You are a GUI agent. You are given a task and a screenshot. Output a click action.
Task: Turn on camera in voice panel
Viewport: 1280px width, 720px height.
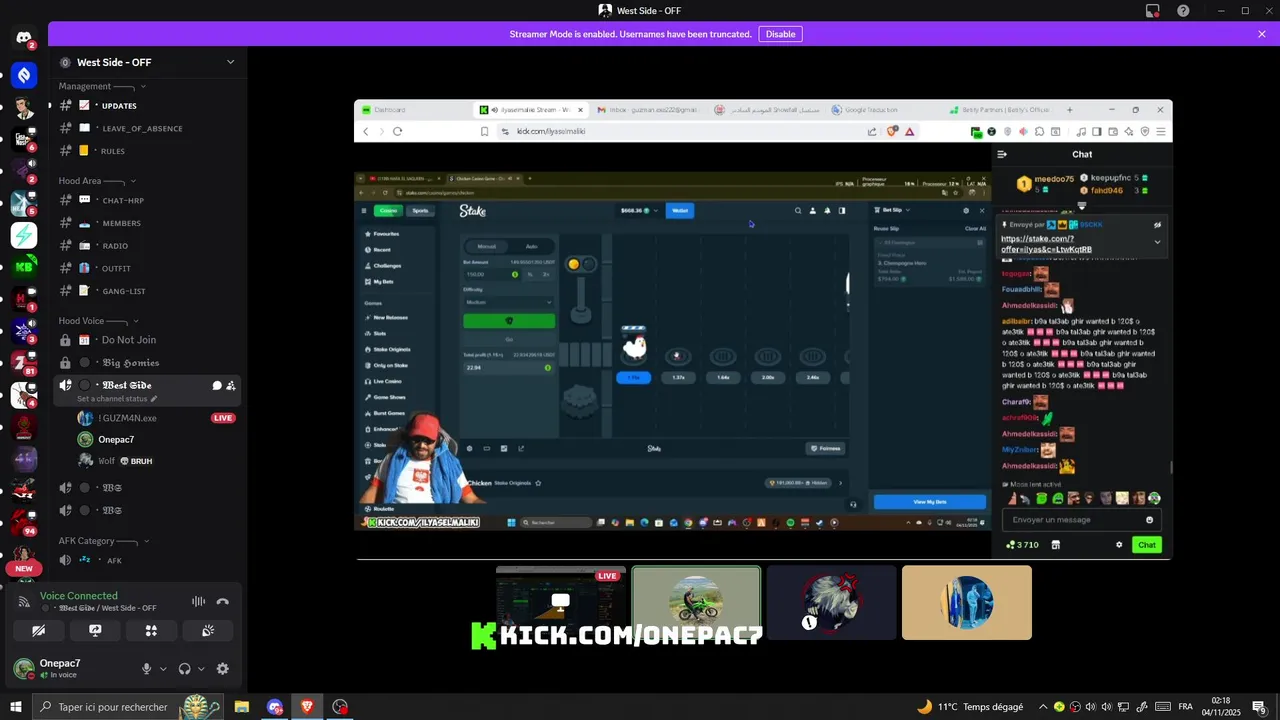click(x=38, y=631)
